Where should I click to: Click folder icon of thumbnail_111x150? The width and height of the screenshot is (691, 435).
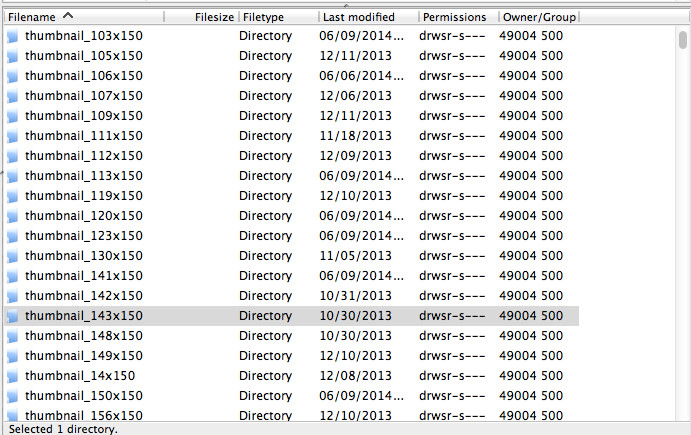coord(12,136)
